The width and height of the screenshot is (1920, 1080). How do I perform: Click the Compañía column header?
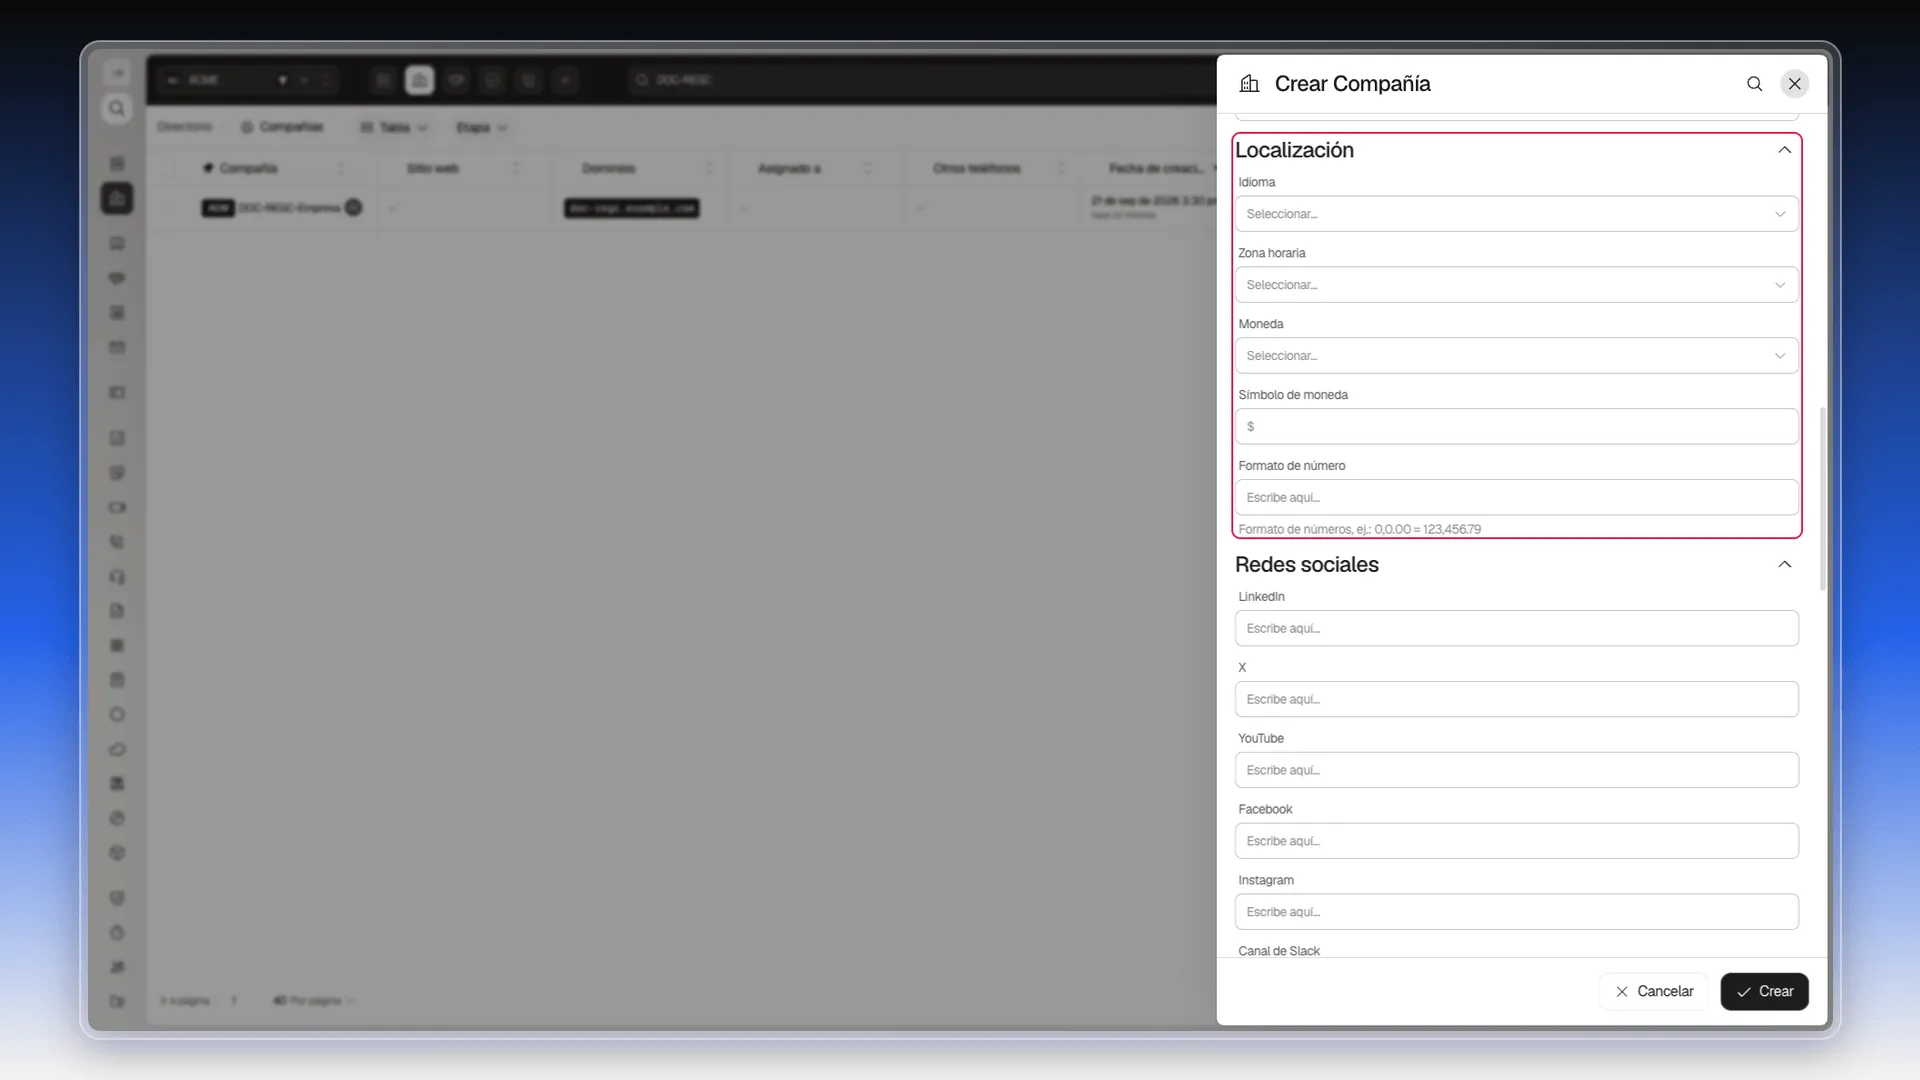click(248, 169)
